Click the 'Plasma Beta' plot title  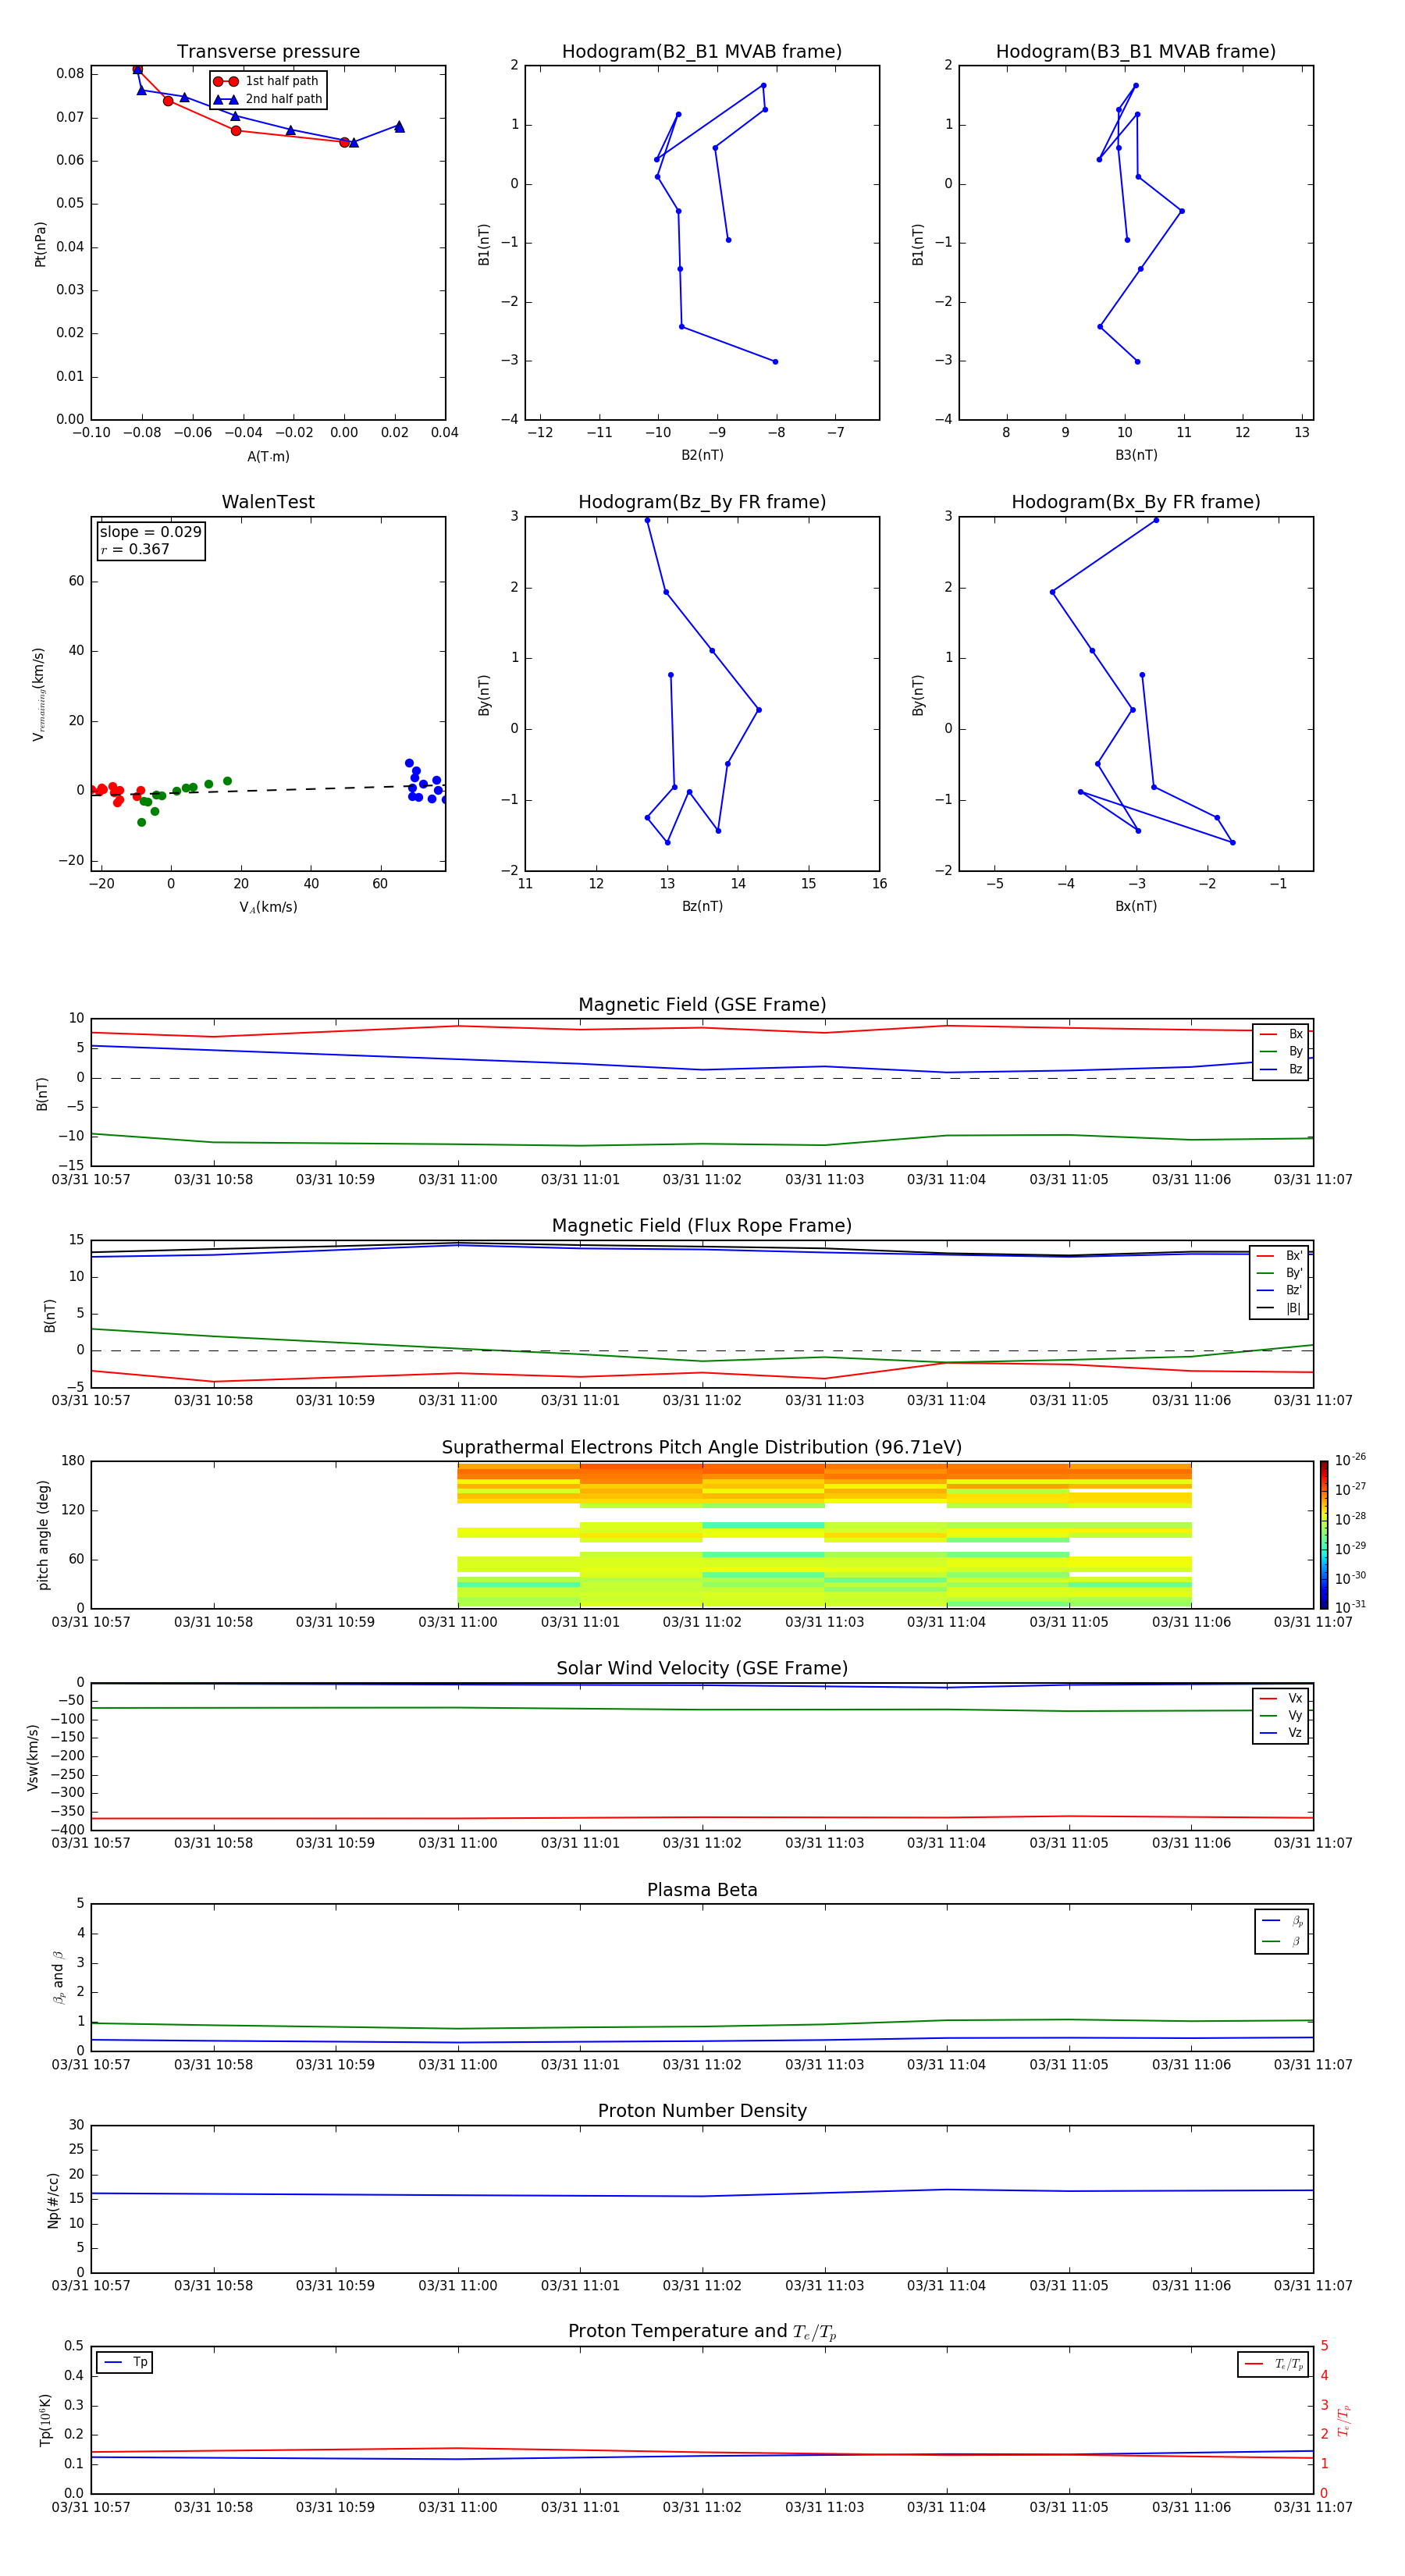pos(702,1890)
